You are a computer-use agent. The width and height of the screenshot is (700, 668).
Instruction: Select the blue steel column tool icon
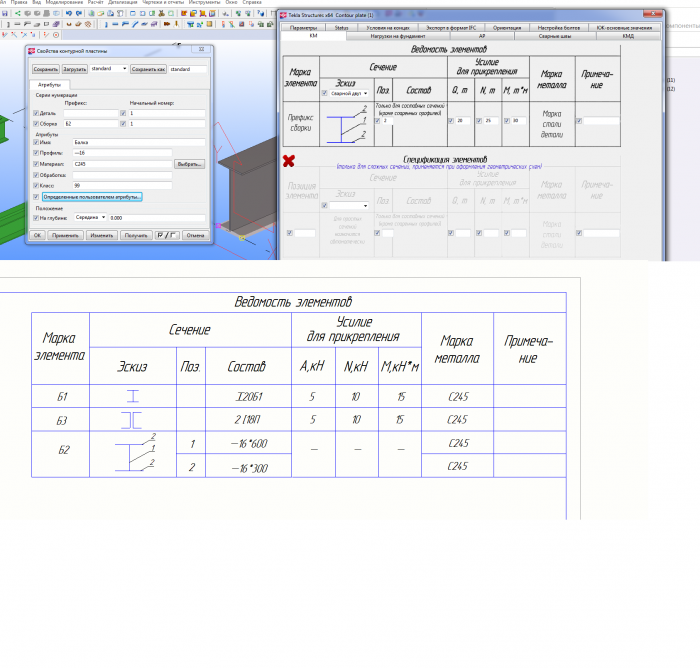click(106, 24)
